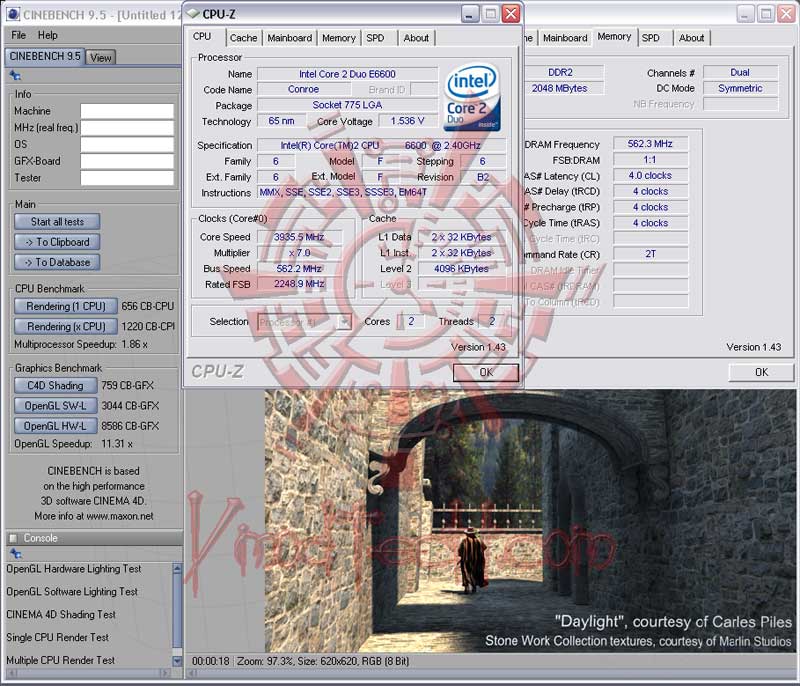Open the Memory tab in front CPU-Z
Screen dimensions: 800x686
(x=339, y=38)
